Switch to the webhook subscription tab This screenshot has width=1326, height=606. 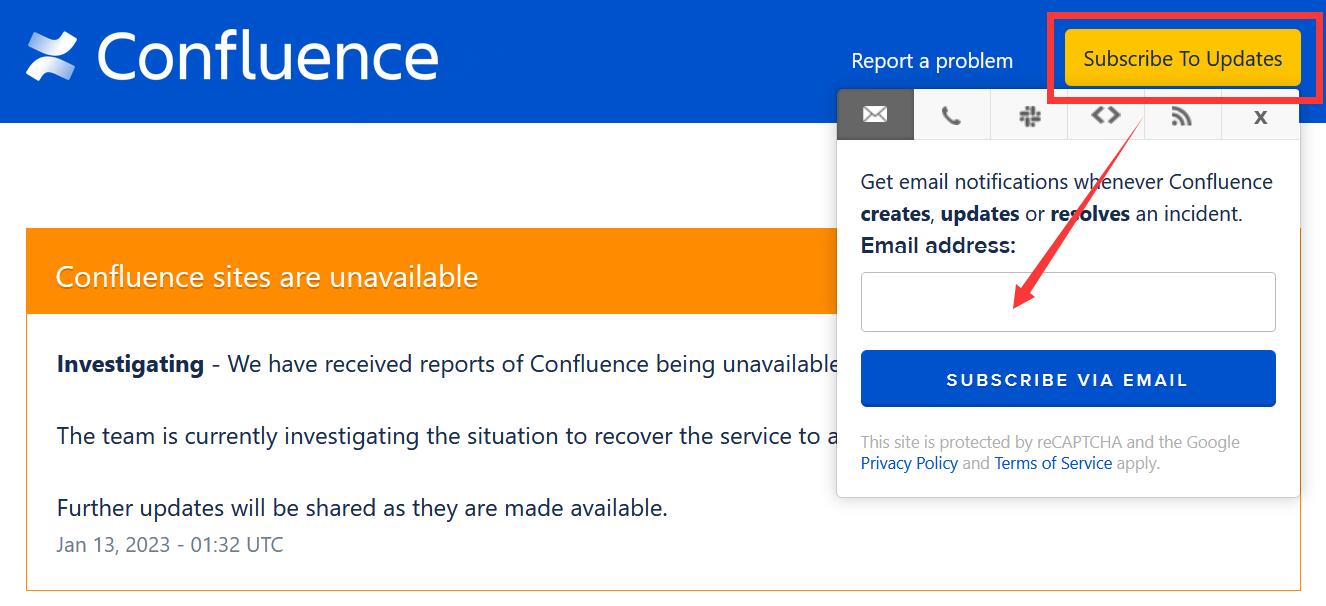tap(1106, 114)
